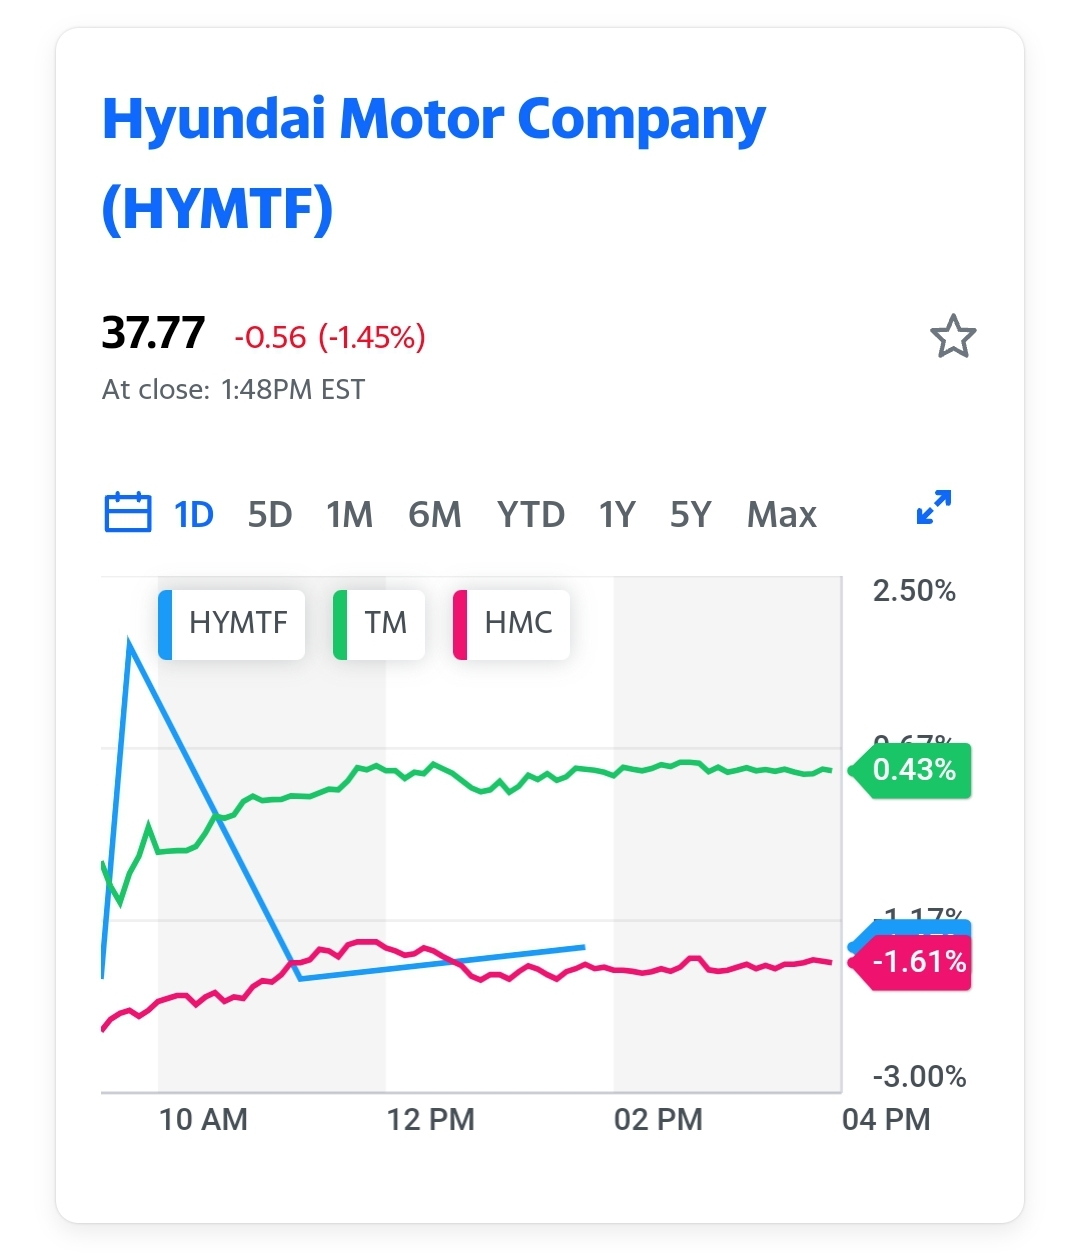Switch chart to 6M range
The image size is (1080, 1258).
(x=435, y=515)
